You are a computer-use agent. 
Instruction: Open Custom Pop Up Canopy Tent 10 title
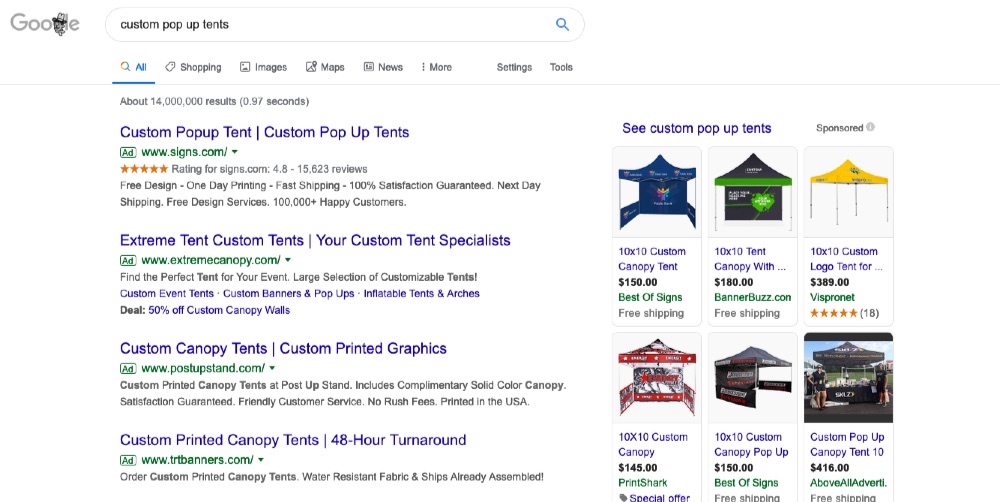point(847,445)
